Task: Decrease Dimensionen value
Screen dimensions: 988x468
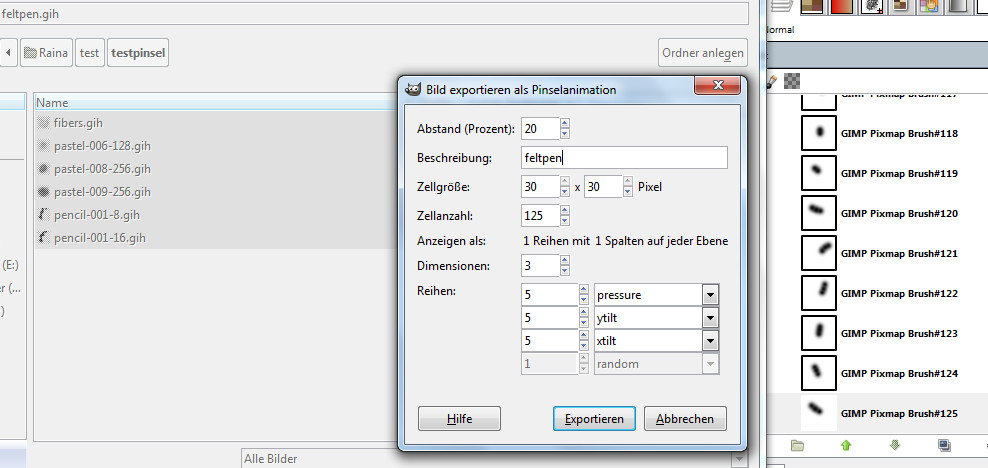Action: (x=565, y=271)
